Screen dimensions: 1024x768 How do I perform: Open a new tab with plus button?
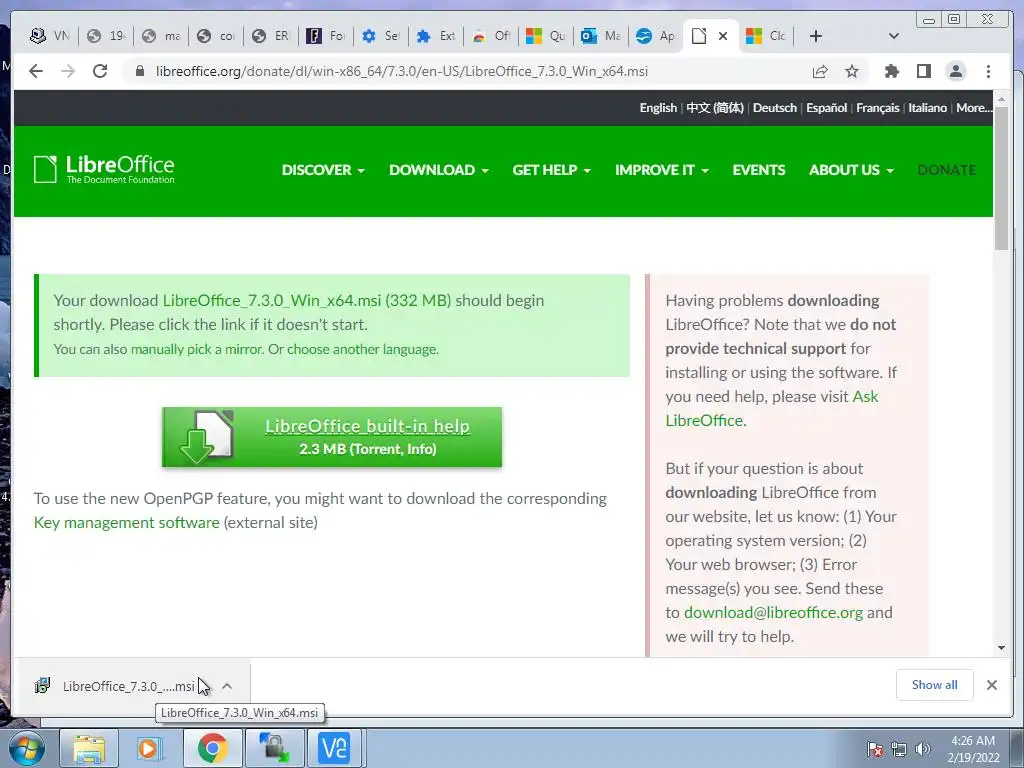tap(816, 36)
